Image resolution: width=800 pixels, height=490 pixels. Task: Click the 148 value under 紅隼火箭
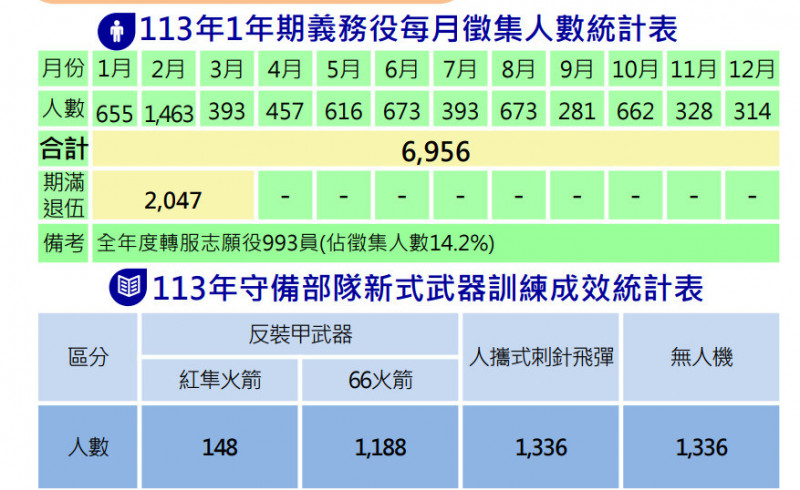(221, 447)
